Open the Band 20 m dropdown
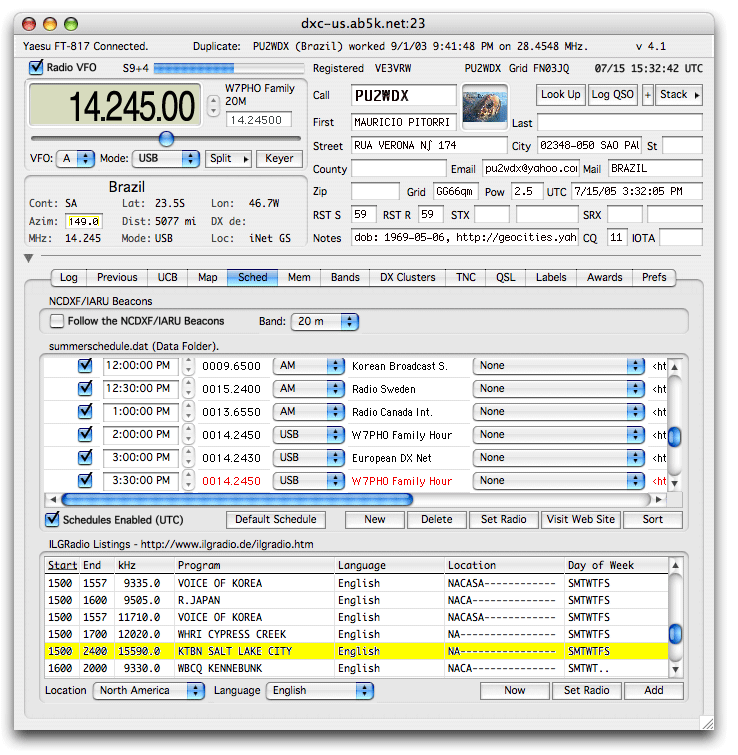738x755 pixels. (324, 321)
